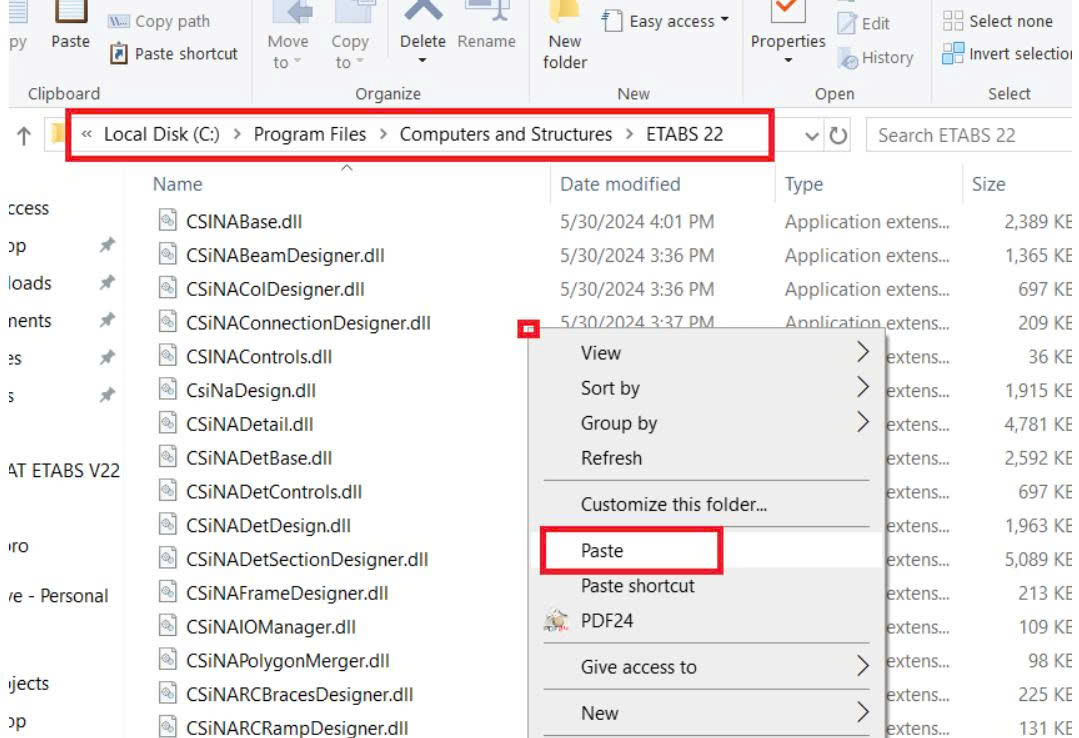This screenshot has width=1079, height=738.
Task: Choose Customize this folder in context menu
Action: (706, 504)
